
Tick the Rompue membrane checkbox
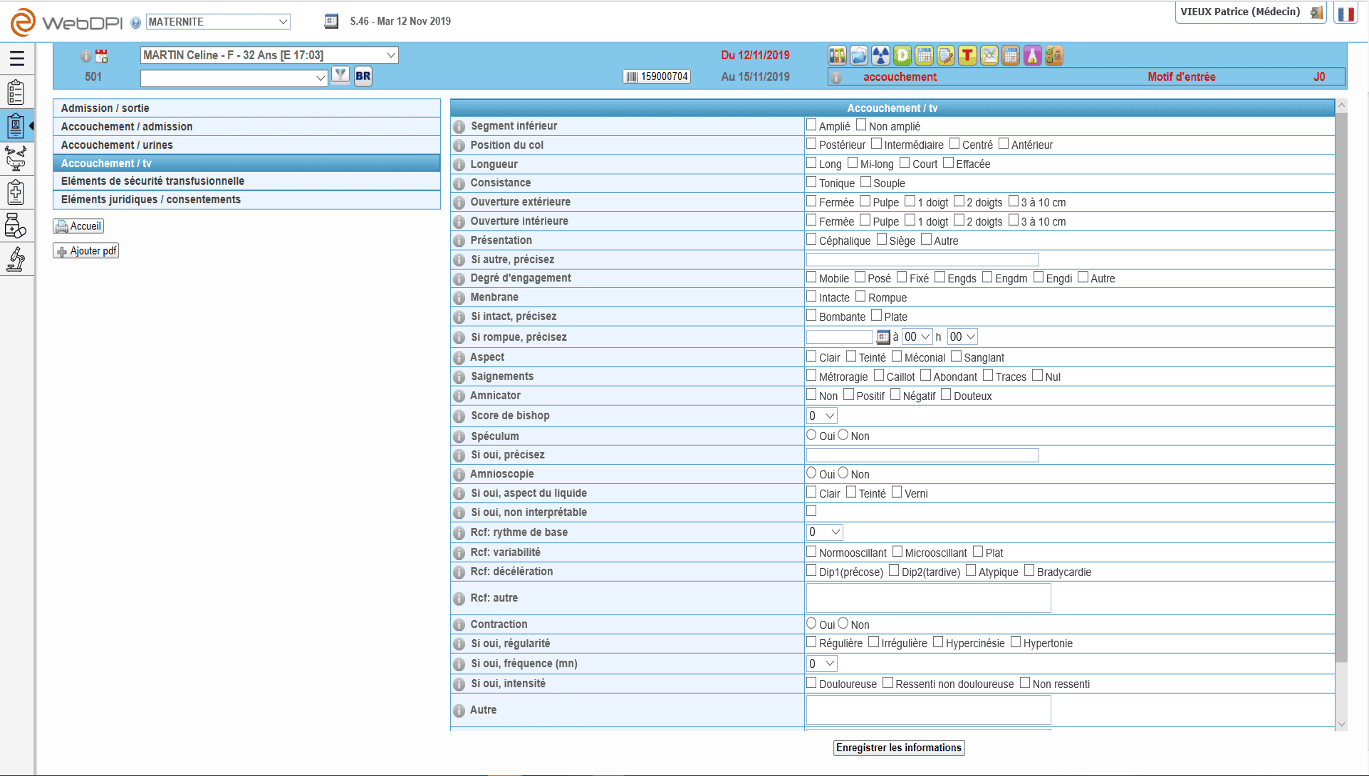pyautogui.click(x=860, y=297)
